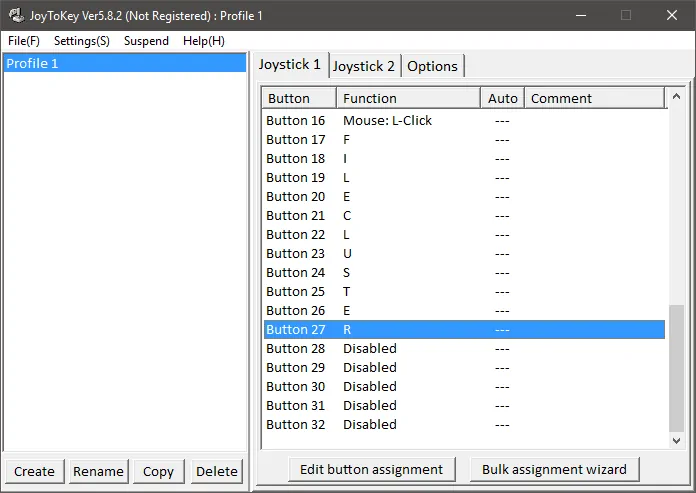Select Profile 1 in the profile list
This screenshot has height=493, width=696.
(124, 63)
